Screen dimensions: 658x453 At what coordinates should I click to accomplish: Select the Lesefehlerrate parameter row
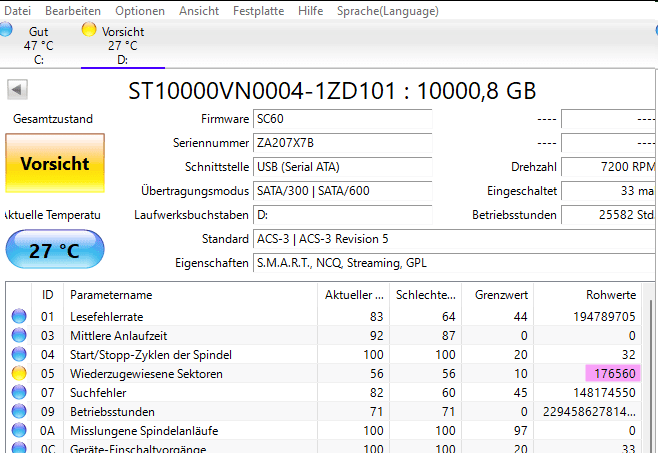[324, 317]
